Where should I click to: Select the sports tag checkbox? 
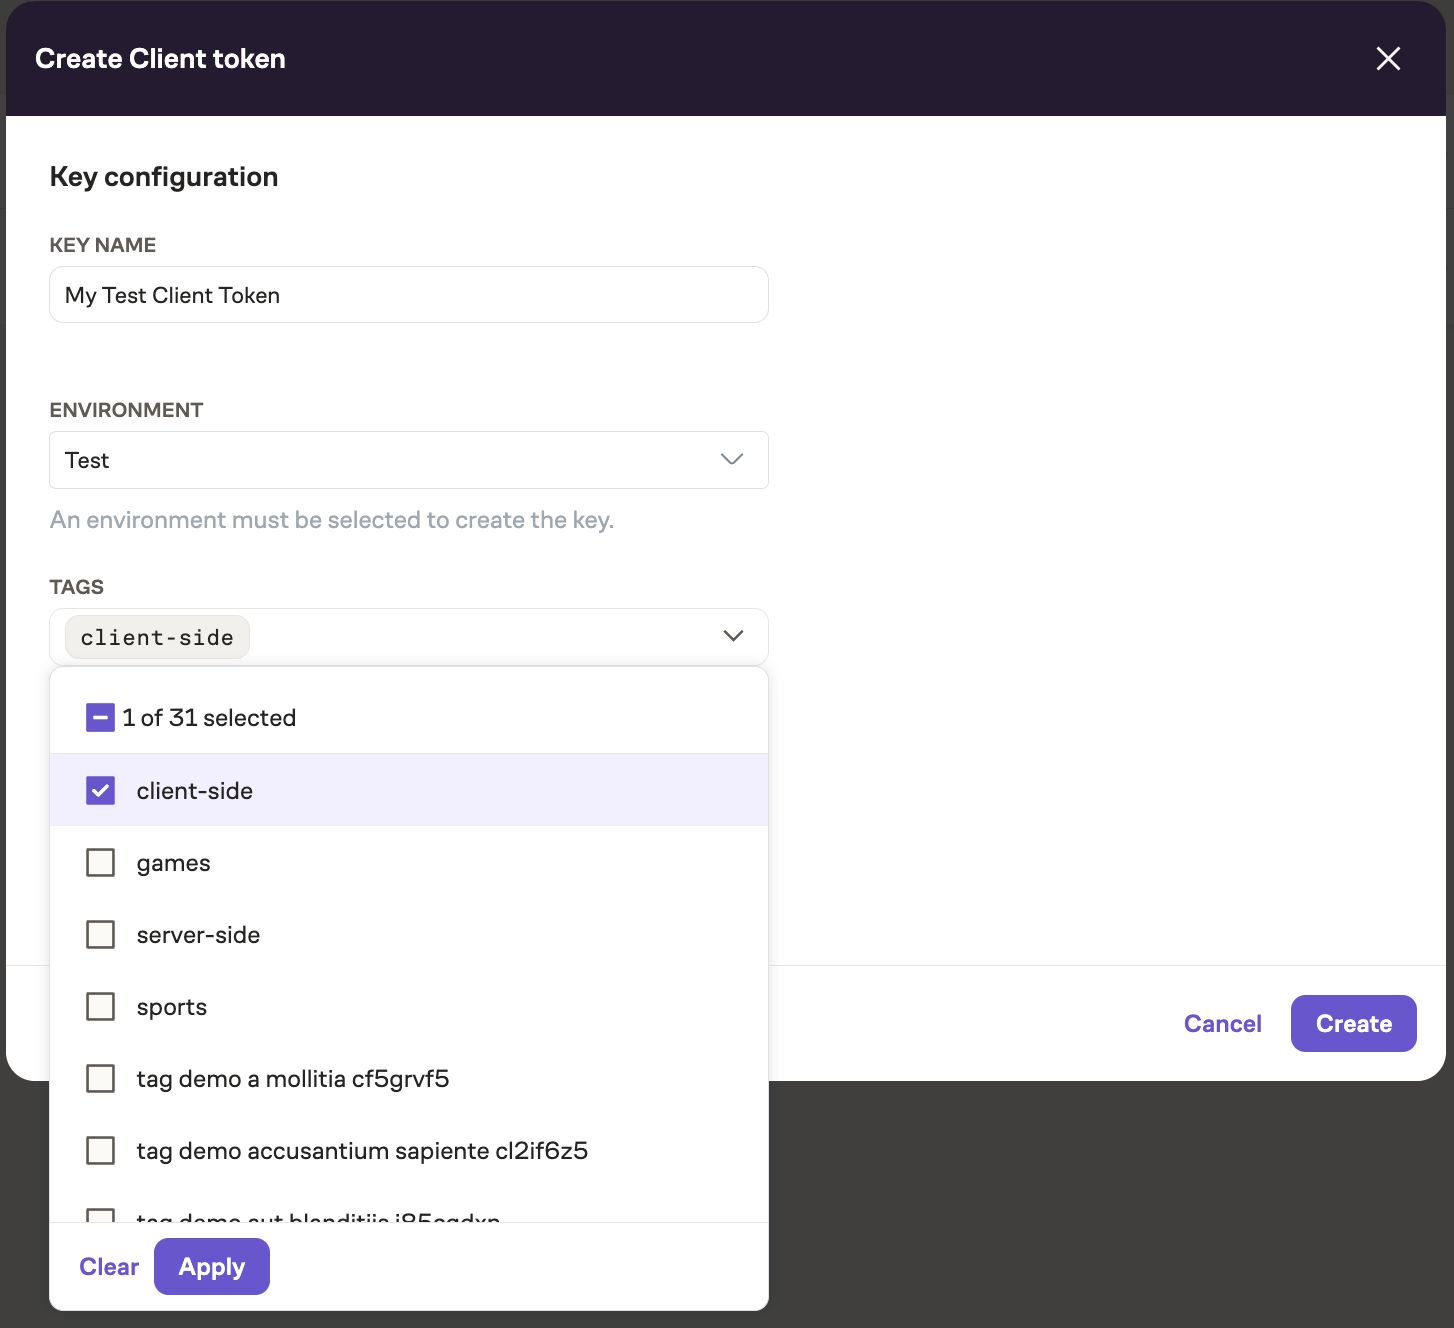(x=100, y=1006)
